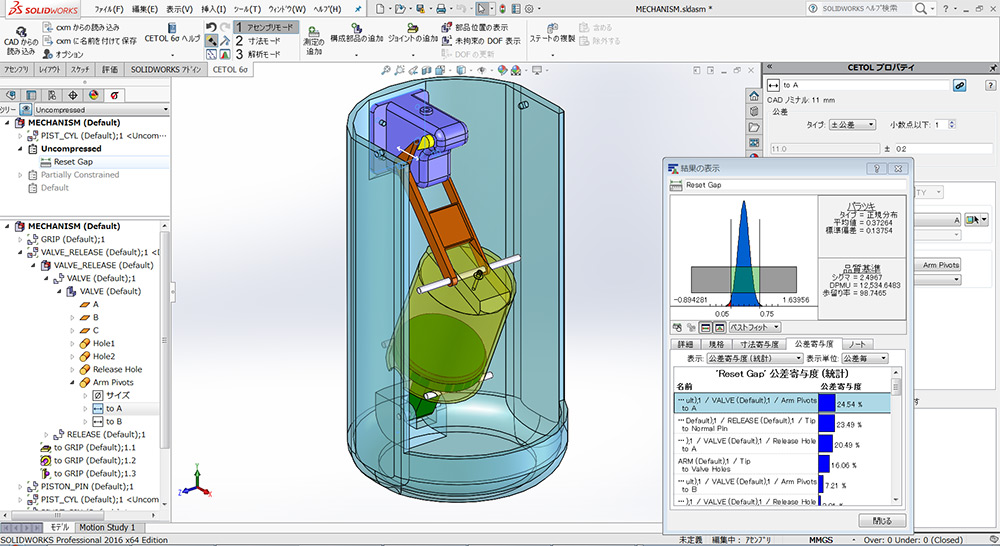Expand the GRIP (Default);1 tree node
Image resolution: width=1000 pixels, height=546 pixels.
[20, 239]
